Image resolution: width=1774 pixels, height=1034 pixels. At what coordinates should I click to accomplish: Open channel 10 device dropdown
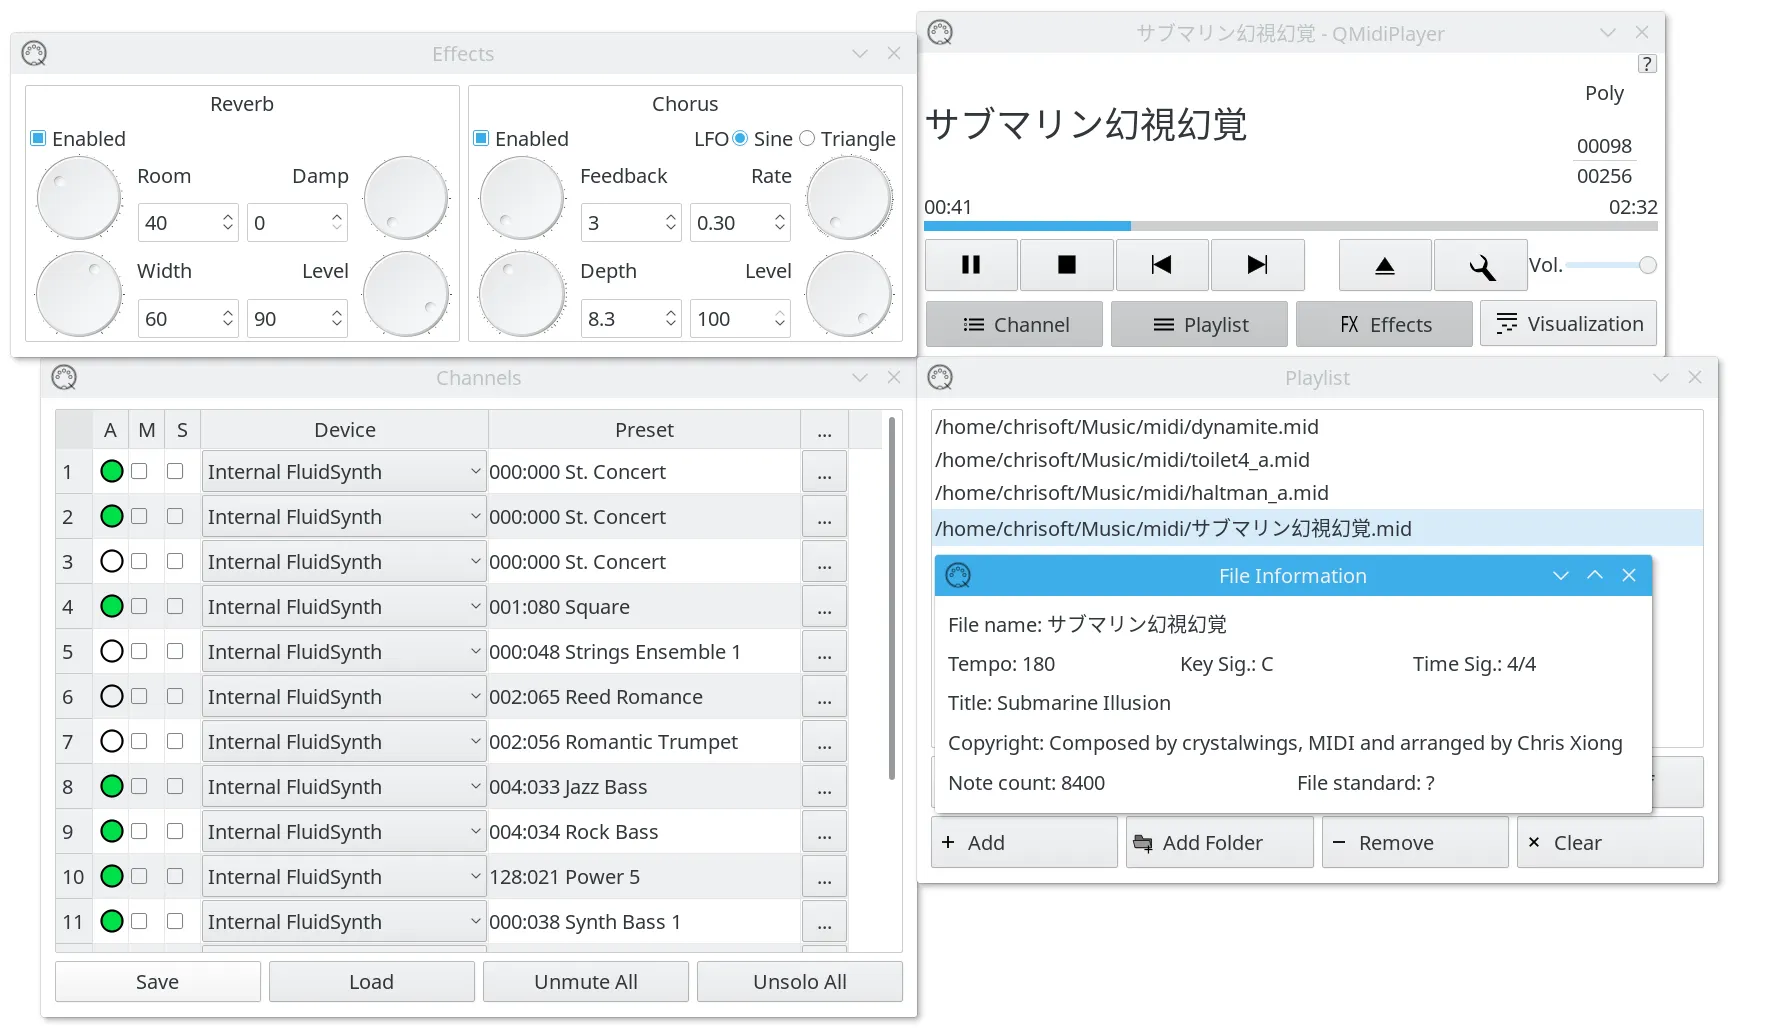(344, 877)
